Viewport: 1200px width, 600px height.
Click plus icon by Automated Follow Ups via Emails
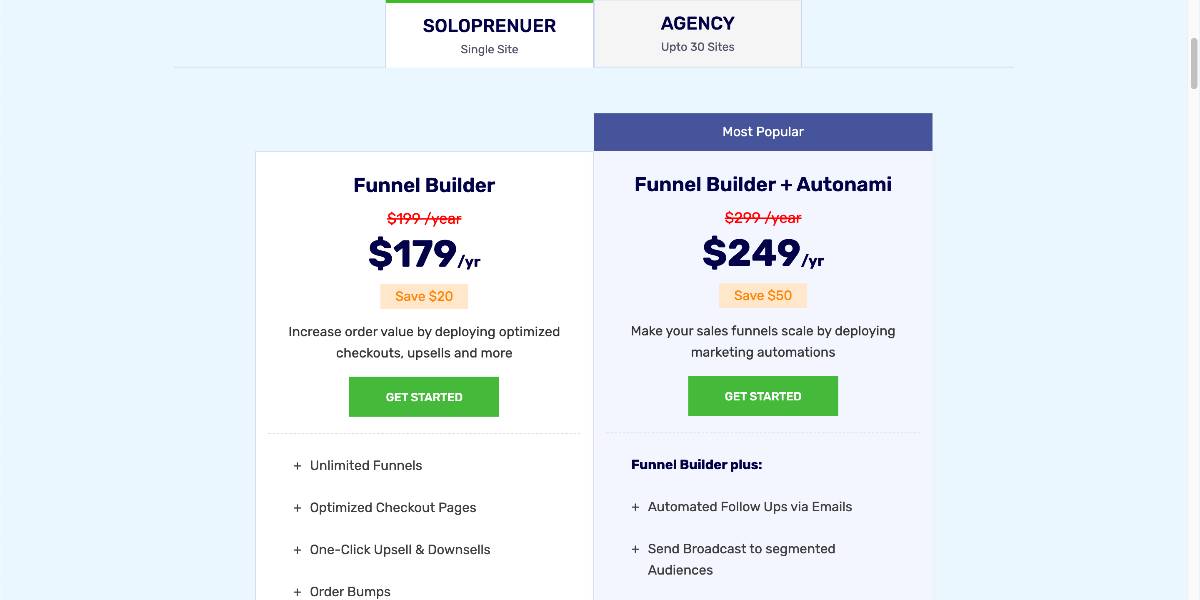click(x=635, y=507)
